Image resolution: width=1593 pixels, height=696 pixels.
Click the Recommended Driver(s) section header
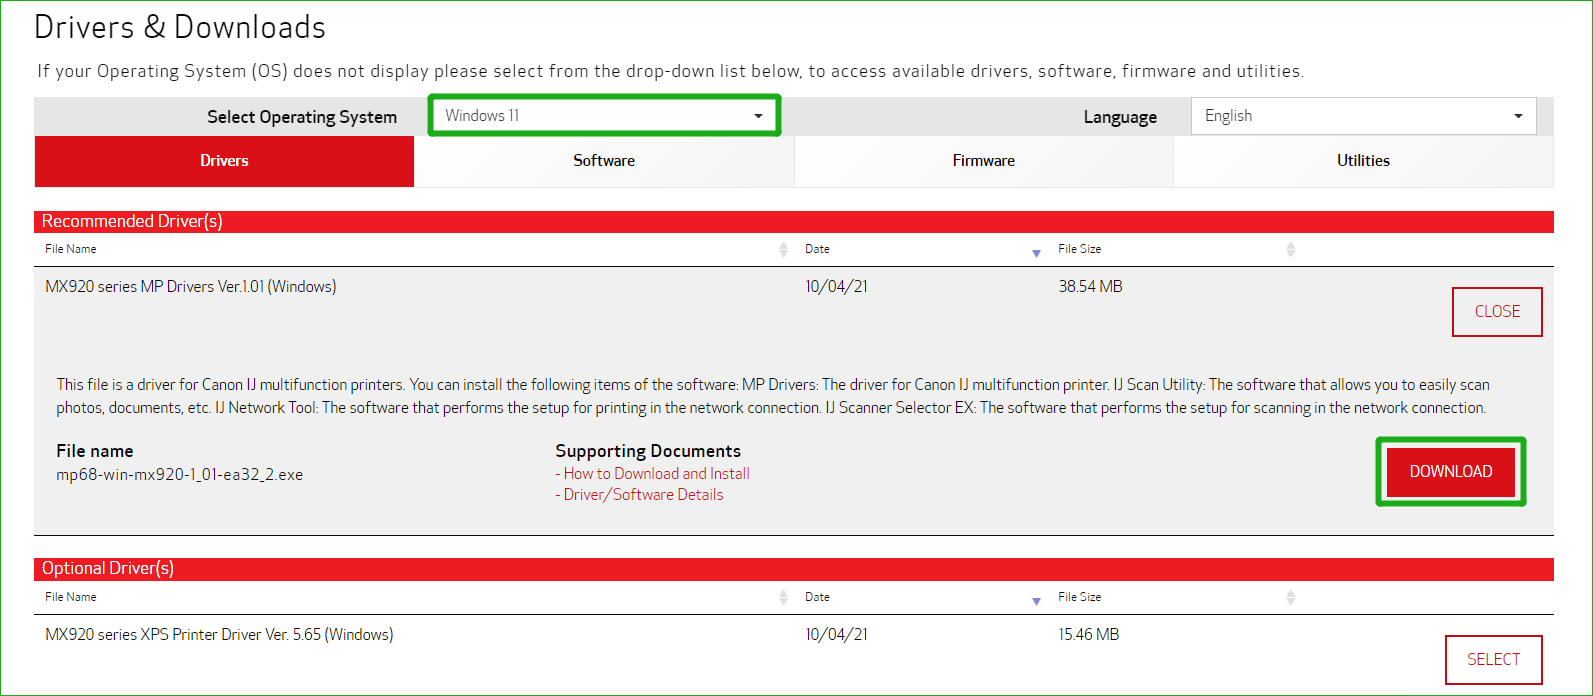click(794, 221)
